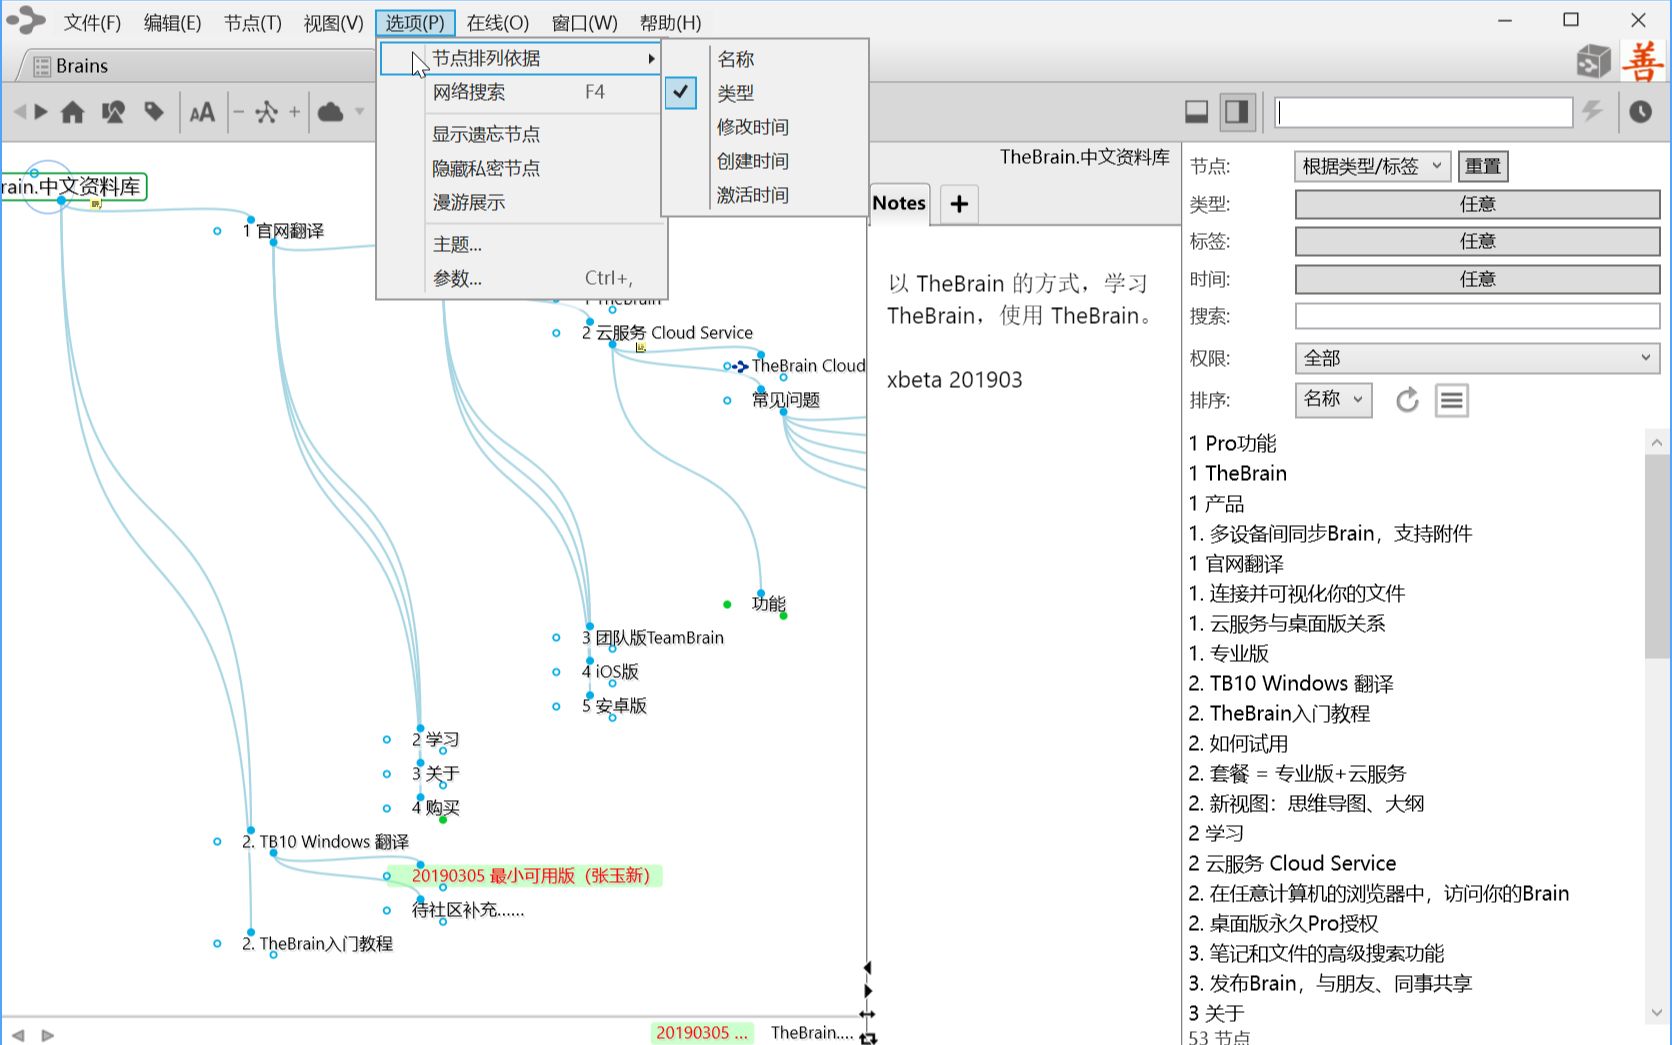Screen dimensions: 1672x1045
Task: Switch to the vertical split layout icon
Action: [x=1237, y=112]
